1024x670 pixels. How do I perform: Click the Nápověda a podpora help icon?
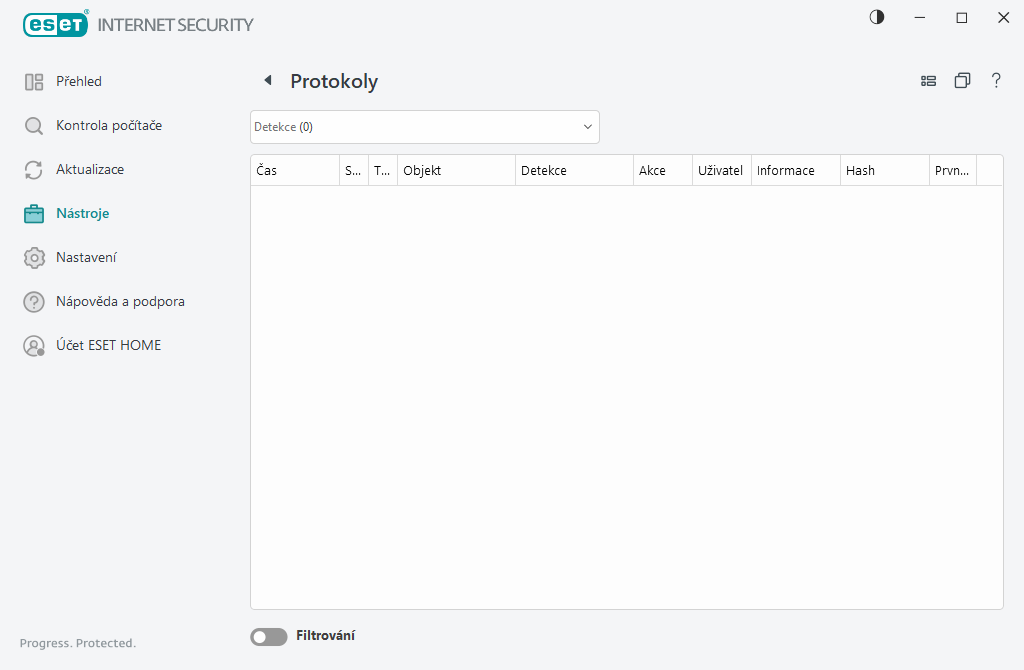tap(33, 301)
